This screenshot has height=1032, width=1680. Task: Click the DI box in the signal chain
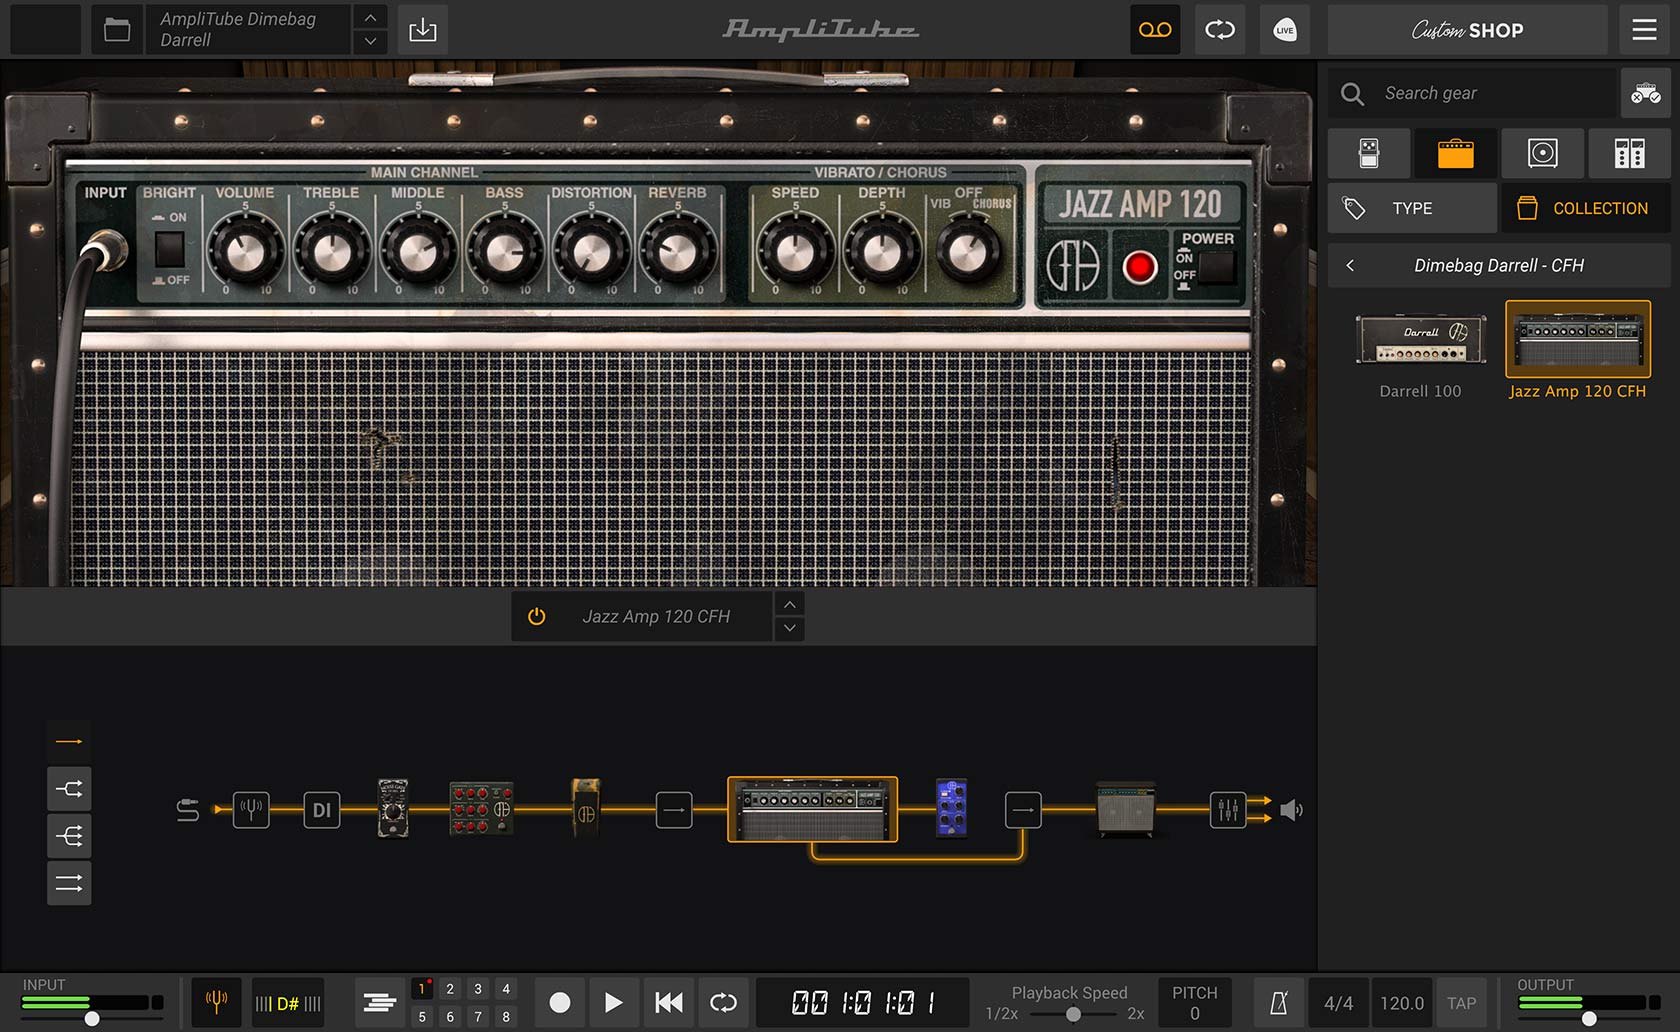321,810
